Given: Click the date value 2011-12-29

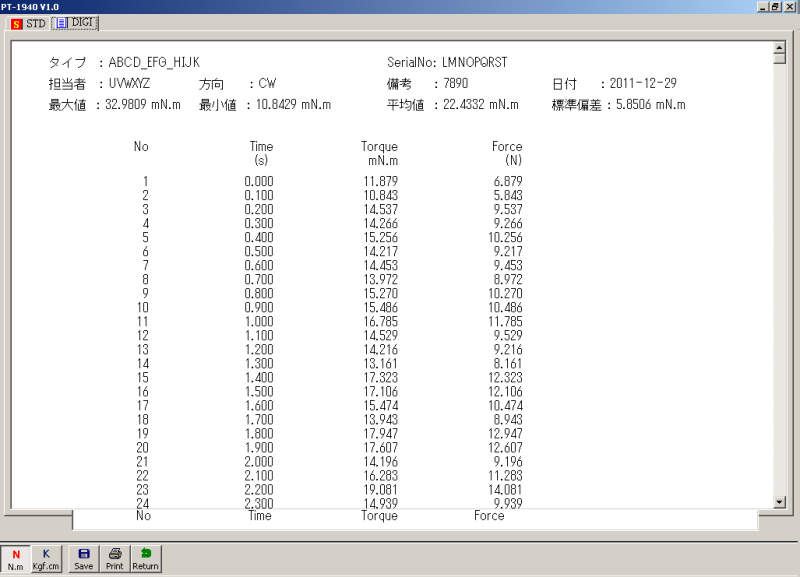Looking at the screenshot, I should (644, 84).
